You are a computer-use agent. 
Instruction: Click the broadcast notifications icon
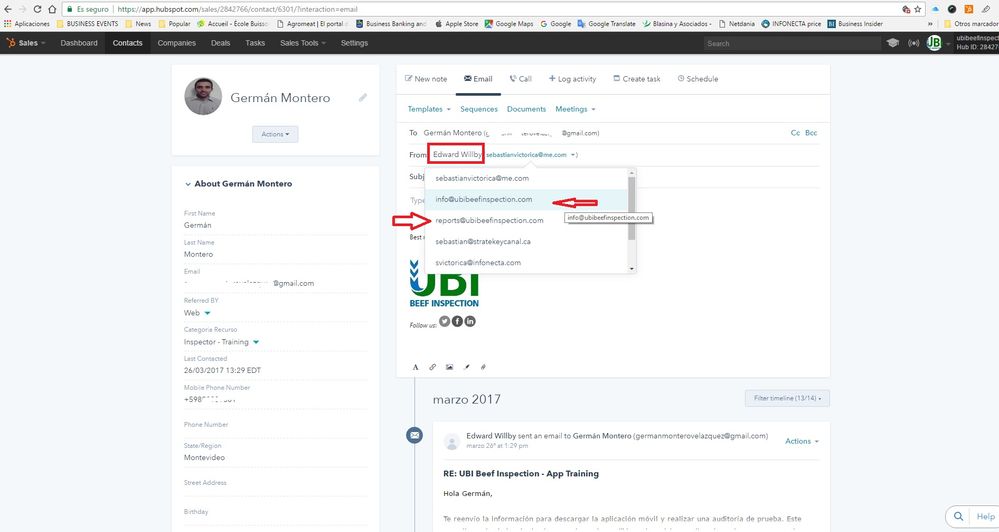click(x=914, y=43)
